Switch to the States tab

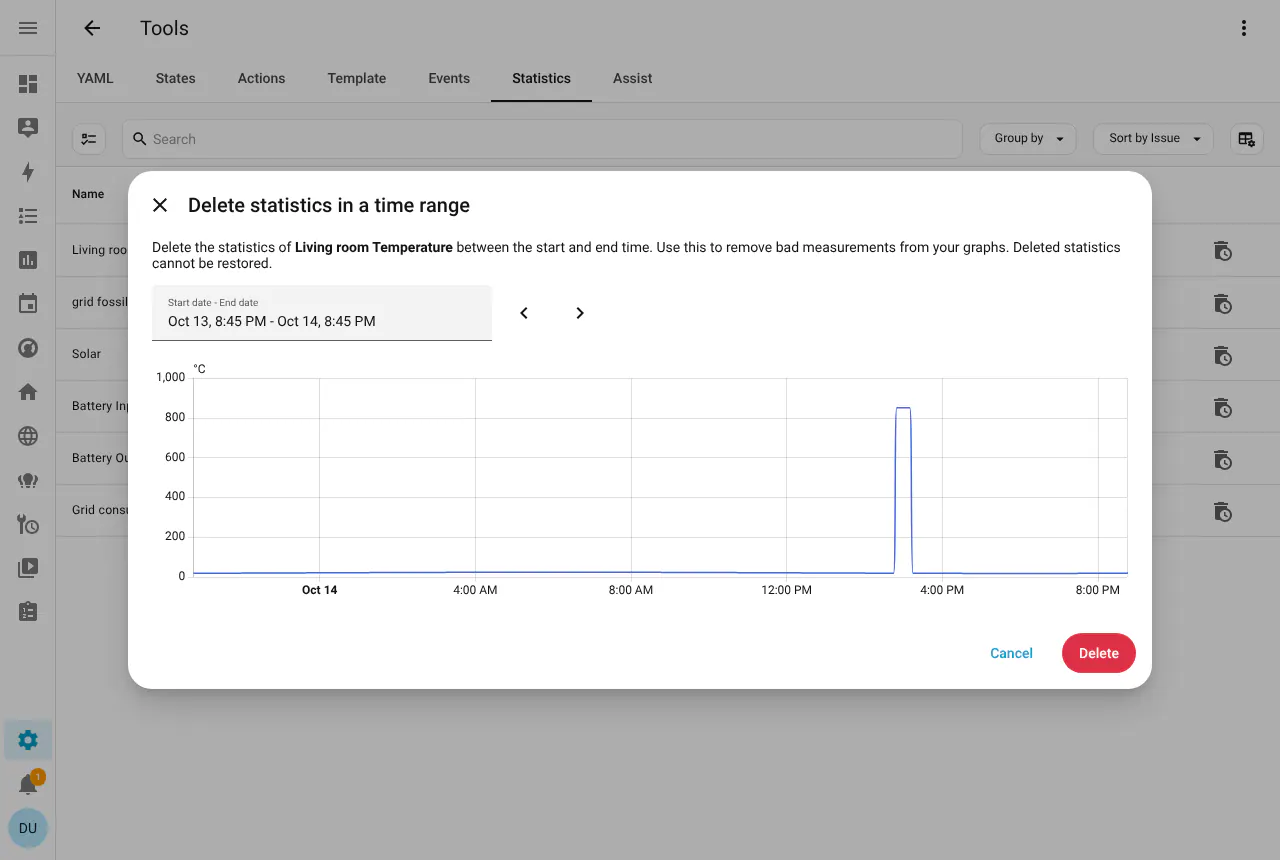click(175, 78)
